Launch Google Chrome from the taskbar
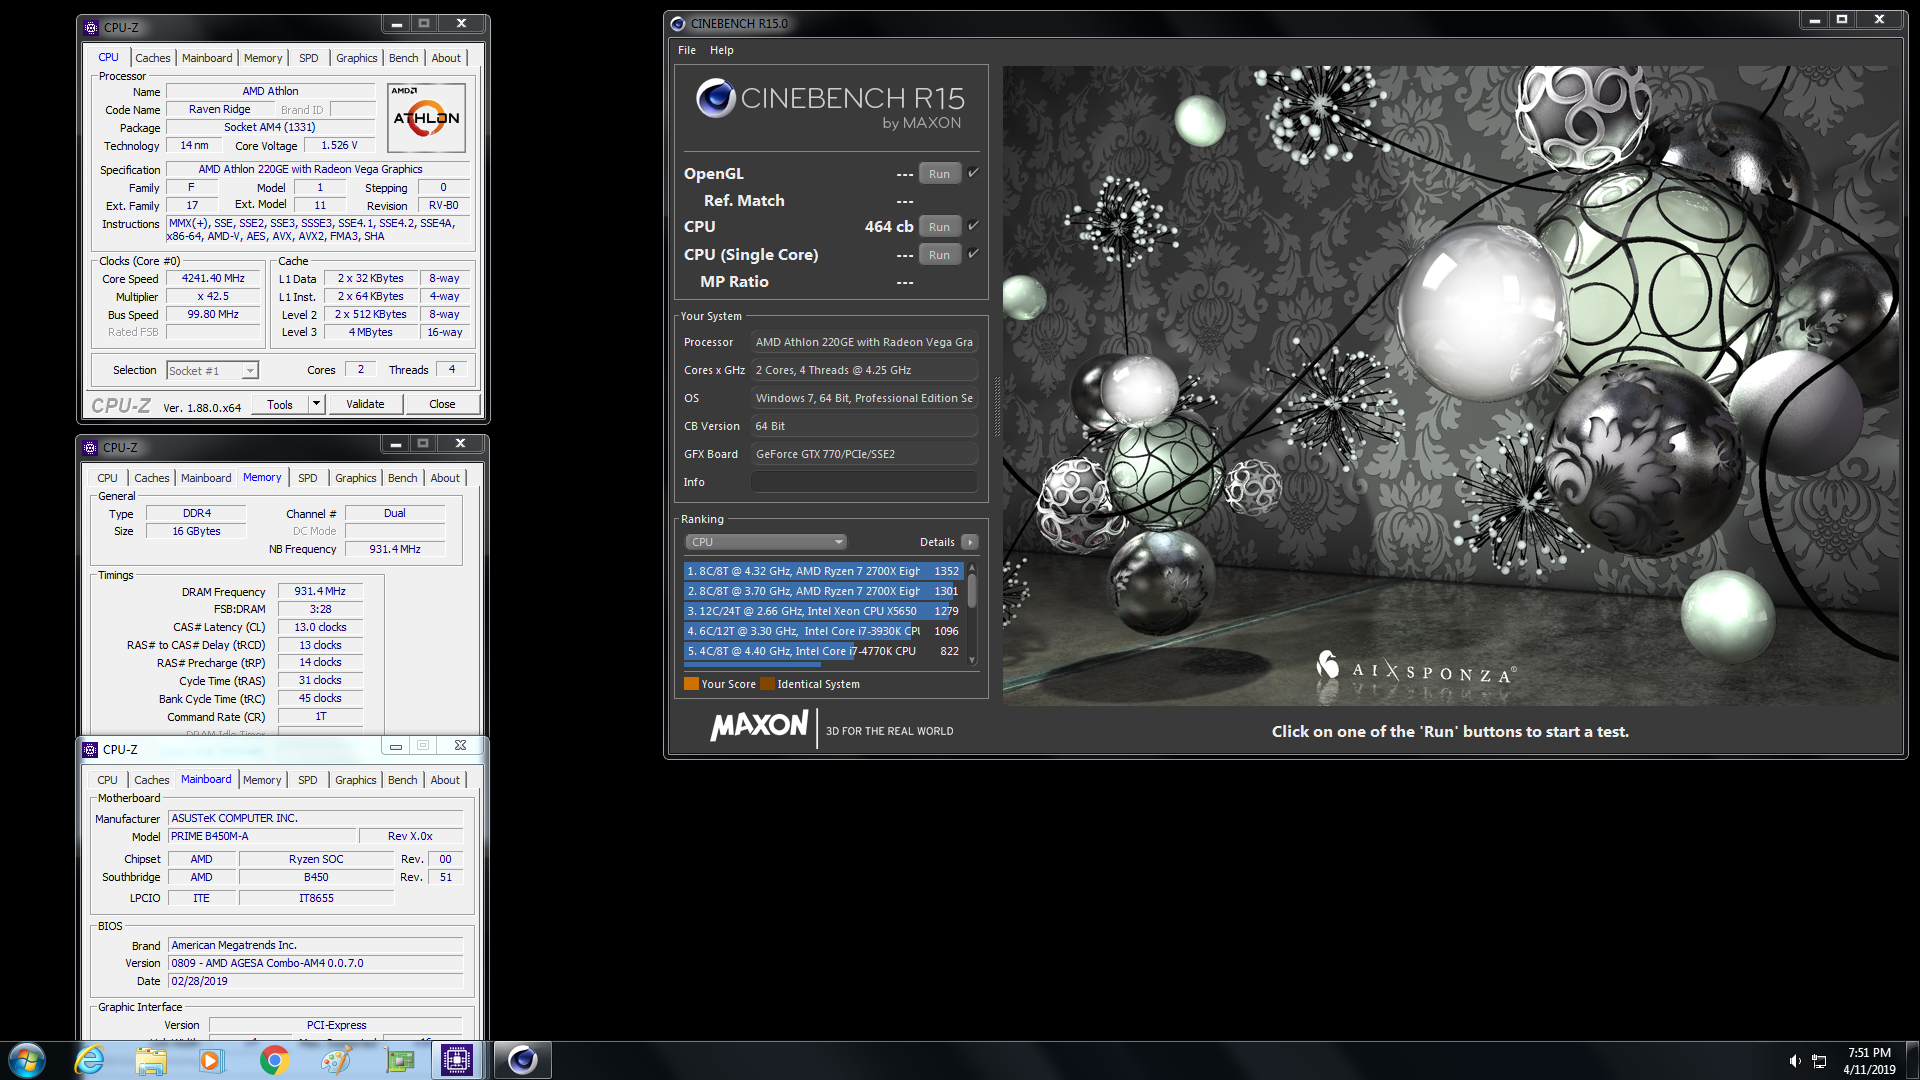The image size is (1920, 1080). tap(274, 1060)
